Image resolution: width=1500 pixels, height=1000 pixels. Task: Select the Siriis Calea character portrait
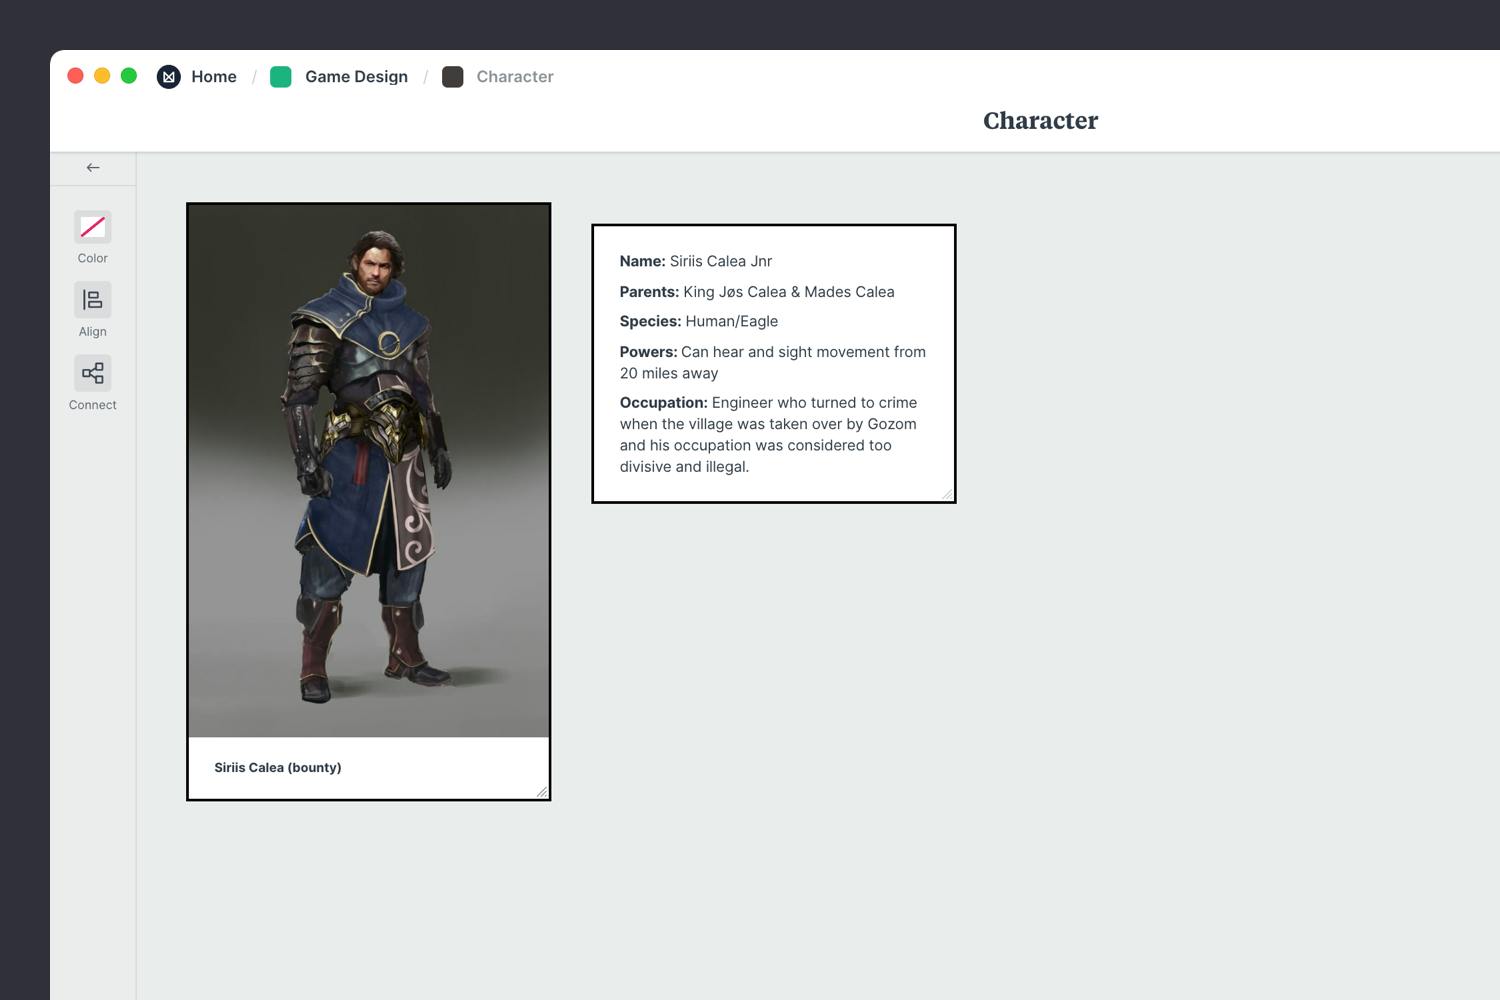pyautogui.click(x=368, y=468)
